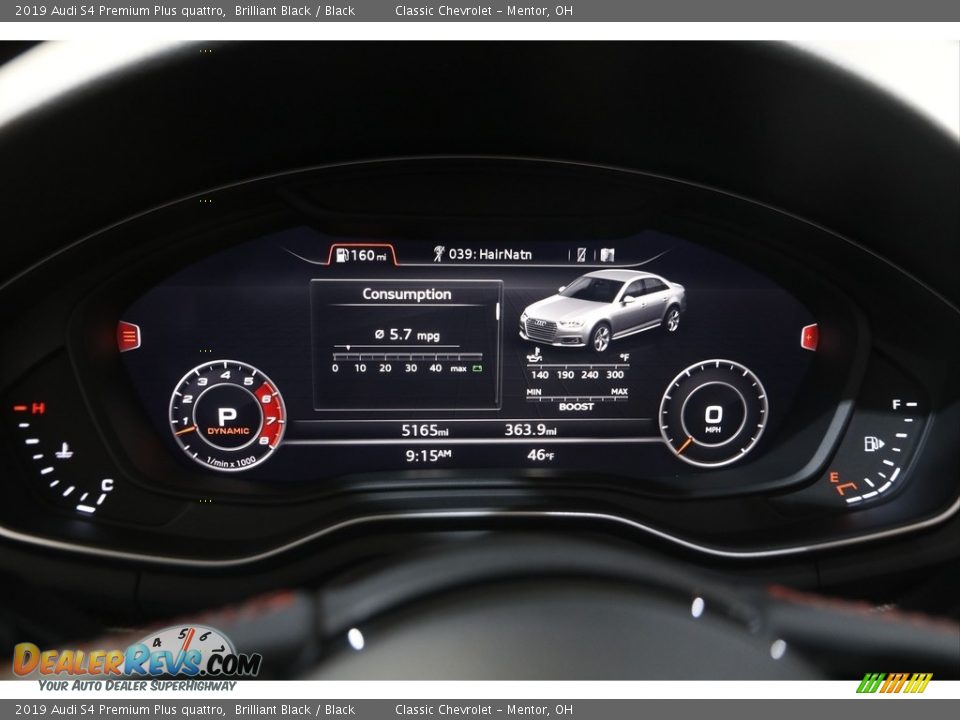Click the DYNAMIC drive mode label

(x=228, y=431)
